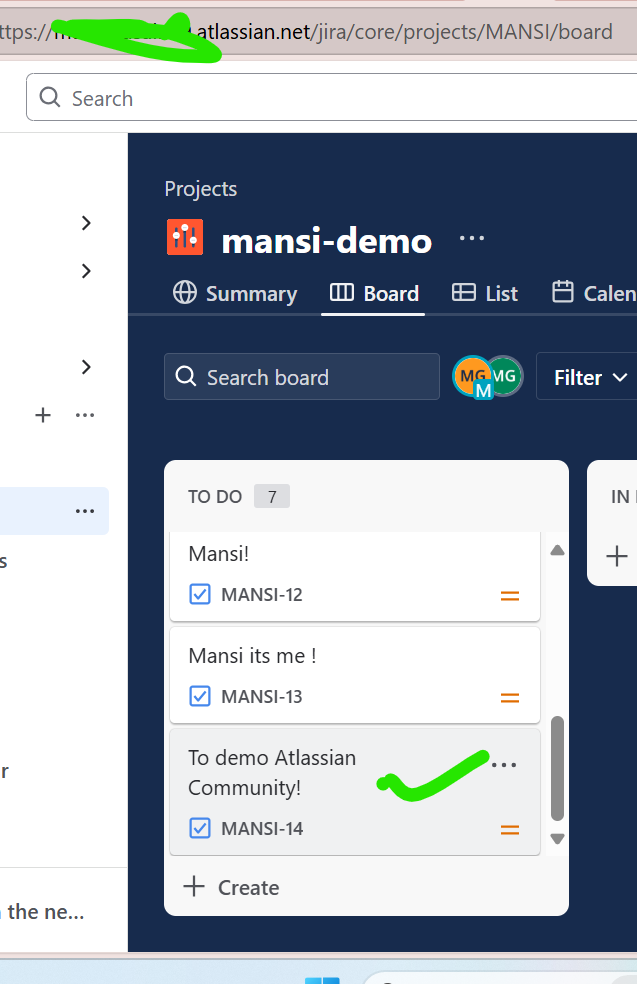637x984 pixels.
Task: Click the TO DO issue count badge 7
Action: click(272, 496)
